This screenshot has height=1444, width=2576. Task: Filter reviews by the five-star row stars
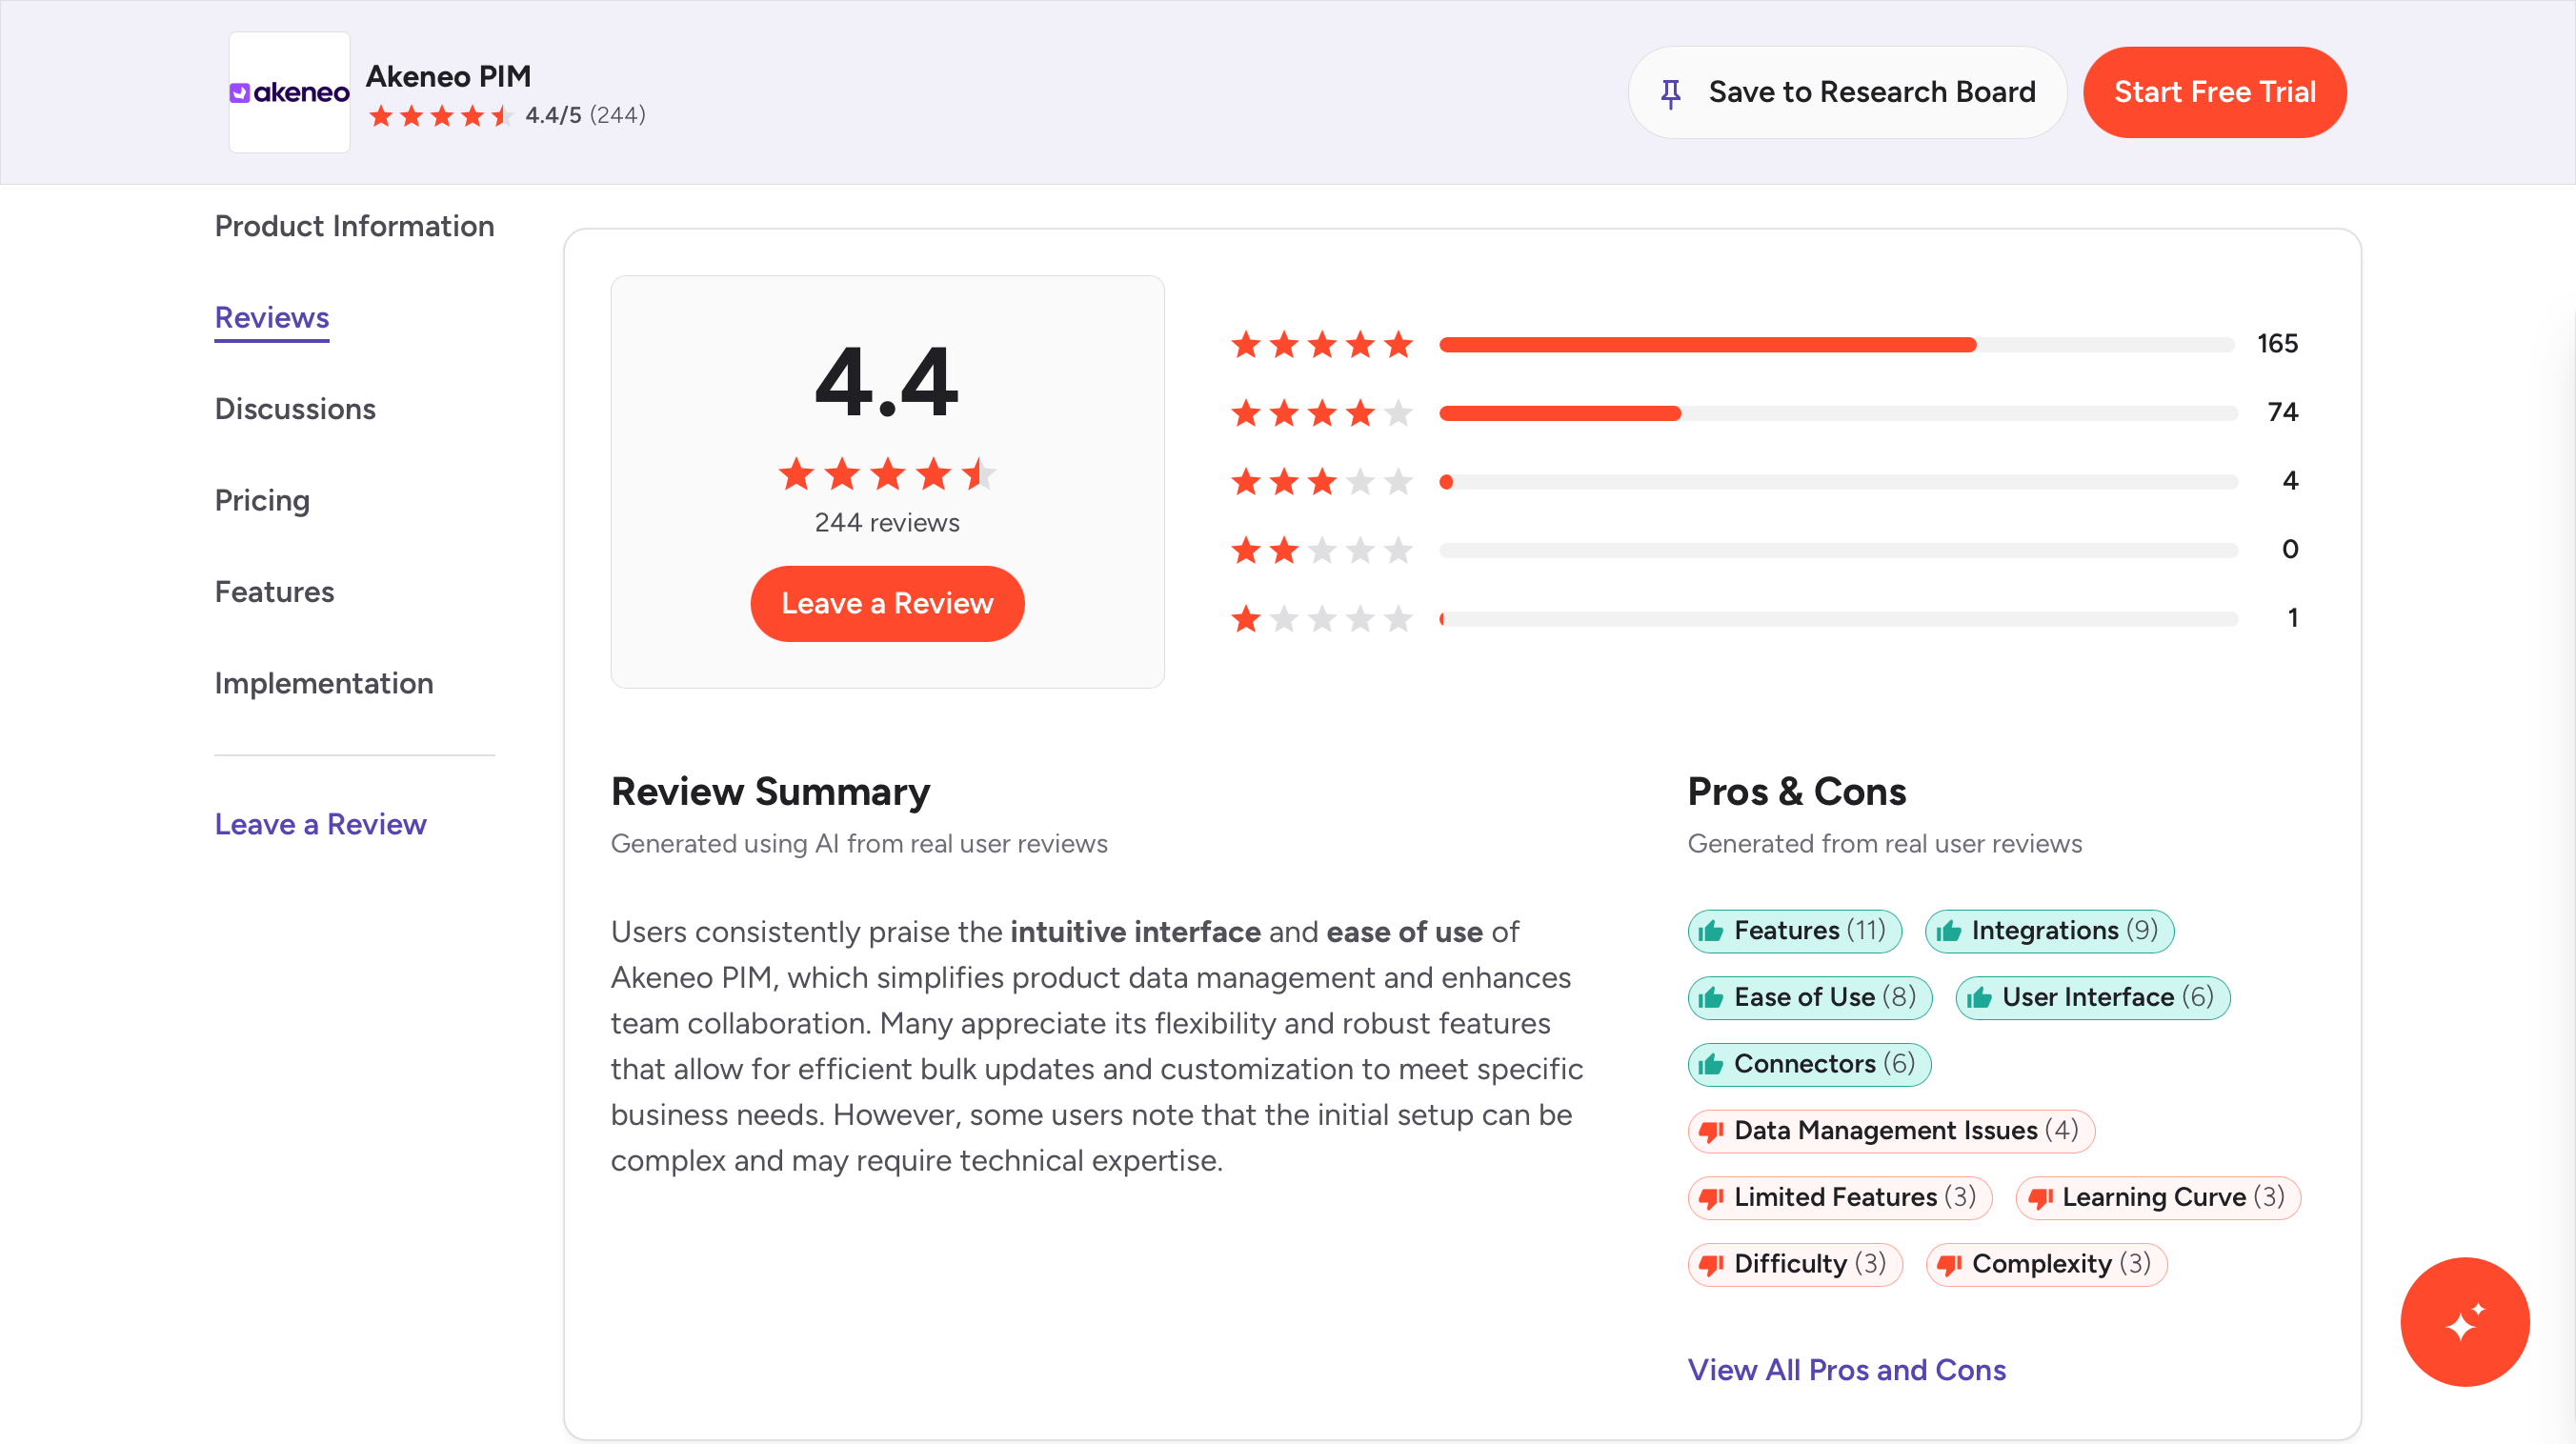coord(1322,345)
